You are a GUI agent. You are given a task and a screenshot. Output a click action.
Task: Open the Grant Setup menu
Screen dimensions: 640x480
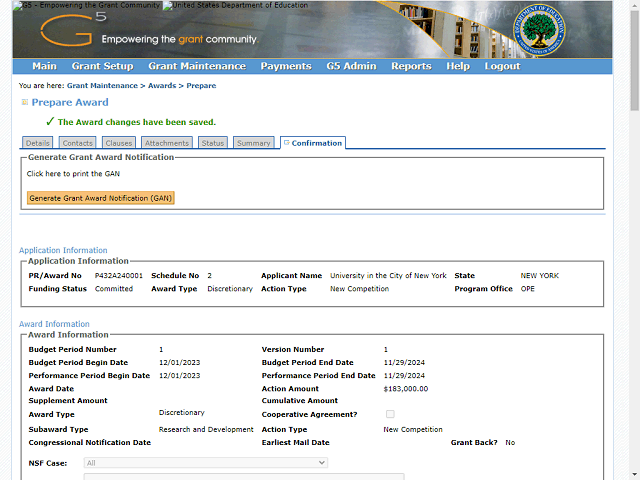click(x=102, y=66)
